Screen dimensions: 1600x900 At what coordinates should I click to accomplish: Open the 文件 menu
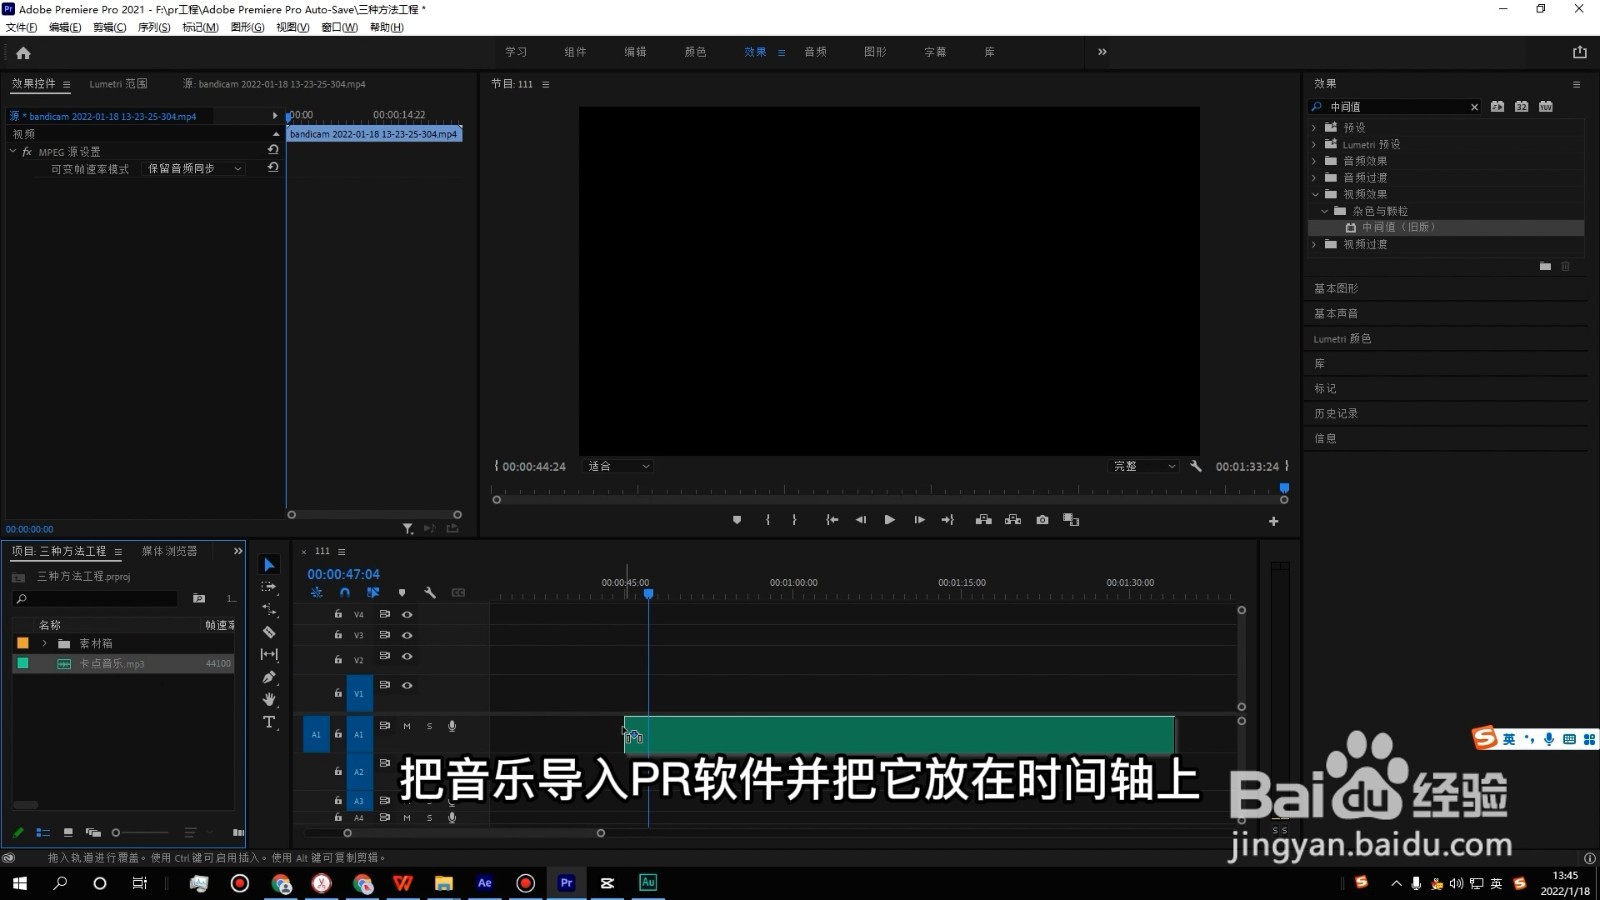tap(20, 27)
